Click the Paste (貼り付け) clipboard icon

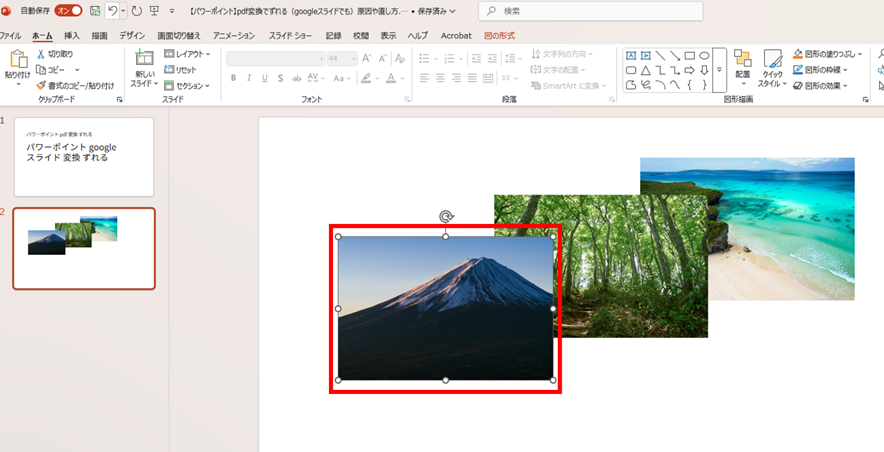(17, 59)
